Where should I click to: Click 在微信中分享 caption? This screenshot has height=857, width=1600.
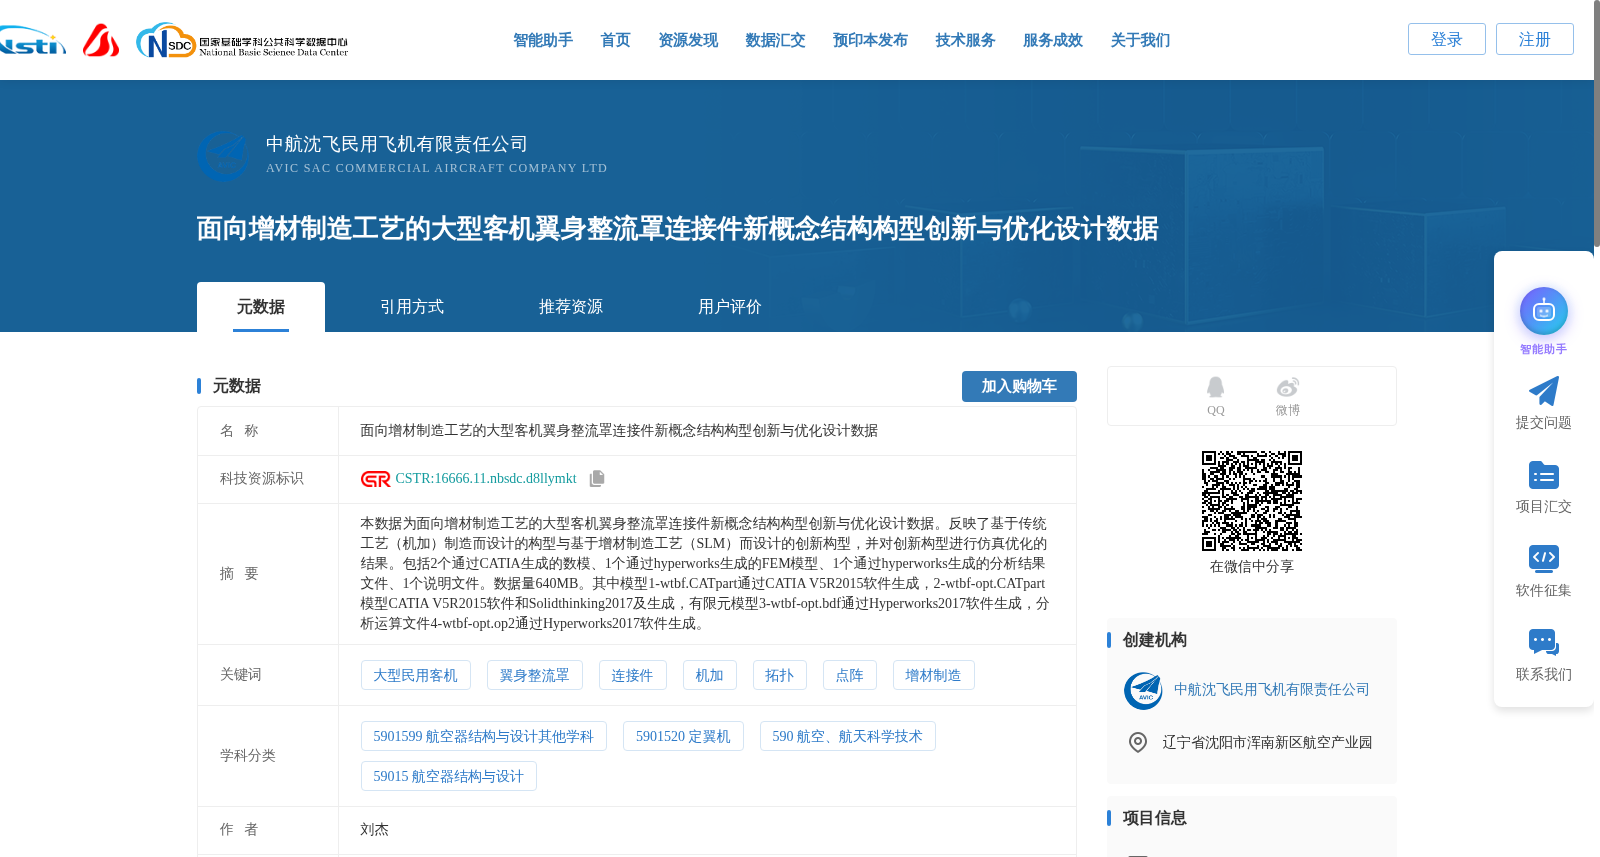1252,566
